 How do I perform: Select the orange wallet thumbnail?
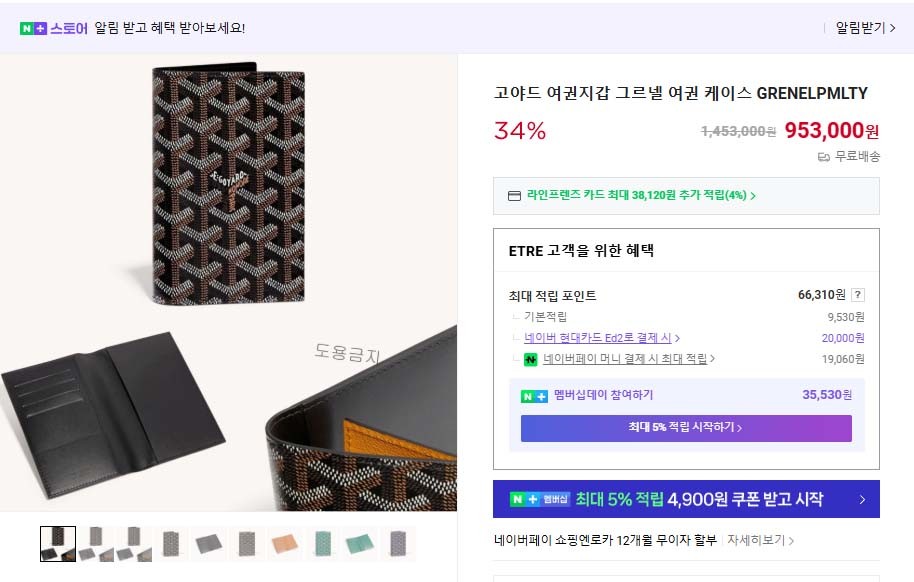click(x=284, y=544)
